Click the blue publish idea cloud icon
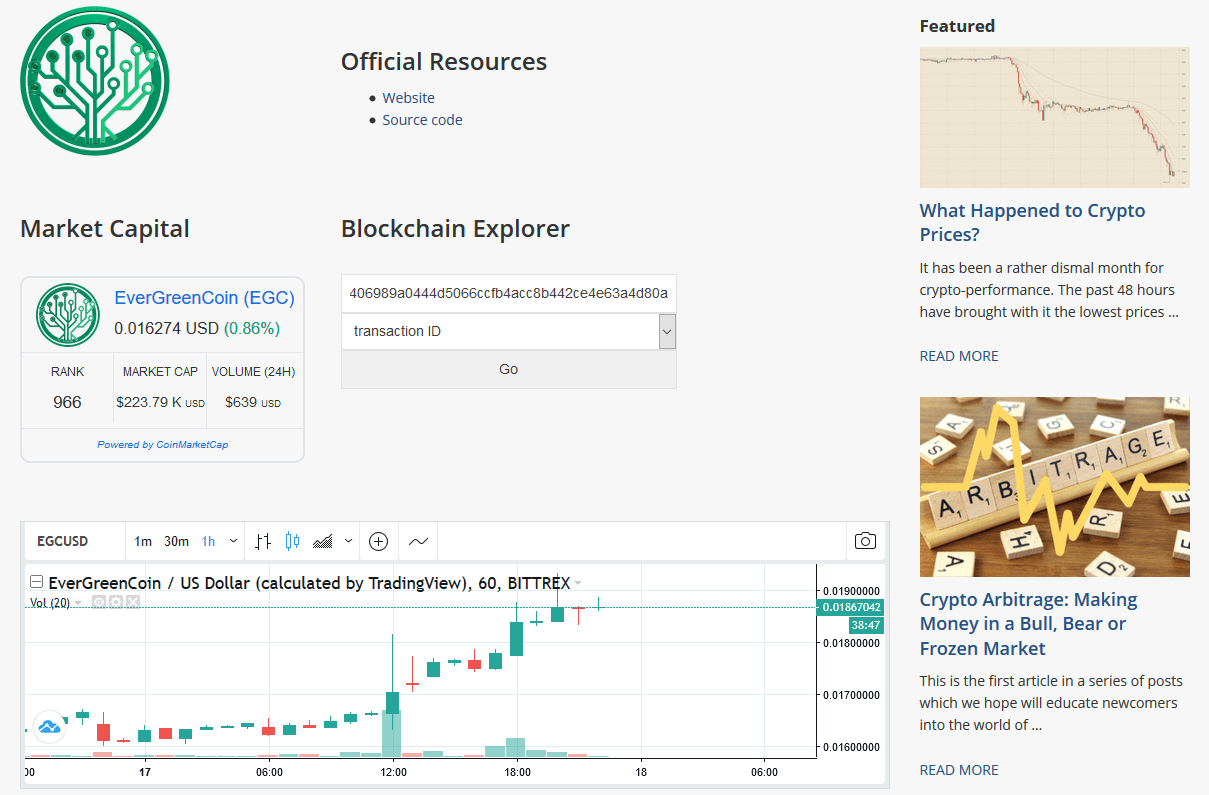 [49, 727]
